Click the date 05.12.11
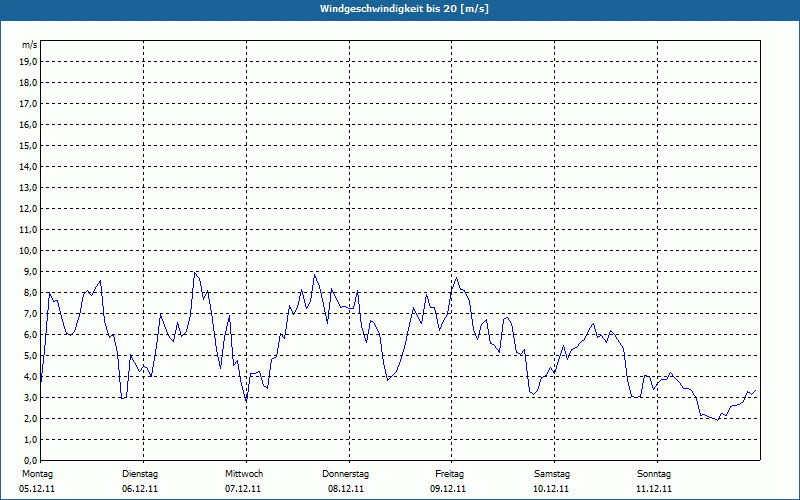 click(x=37, y=489)
